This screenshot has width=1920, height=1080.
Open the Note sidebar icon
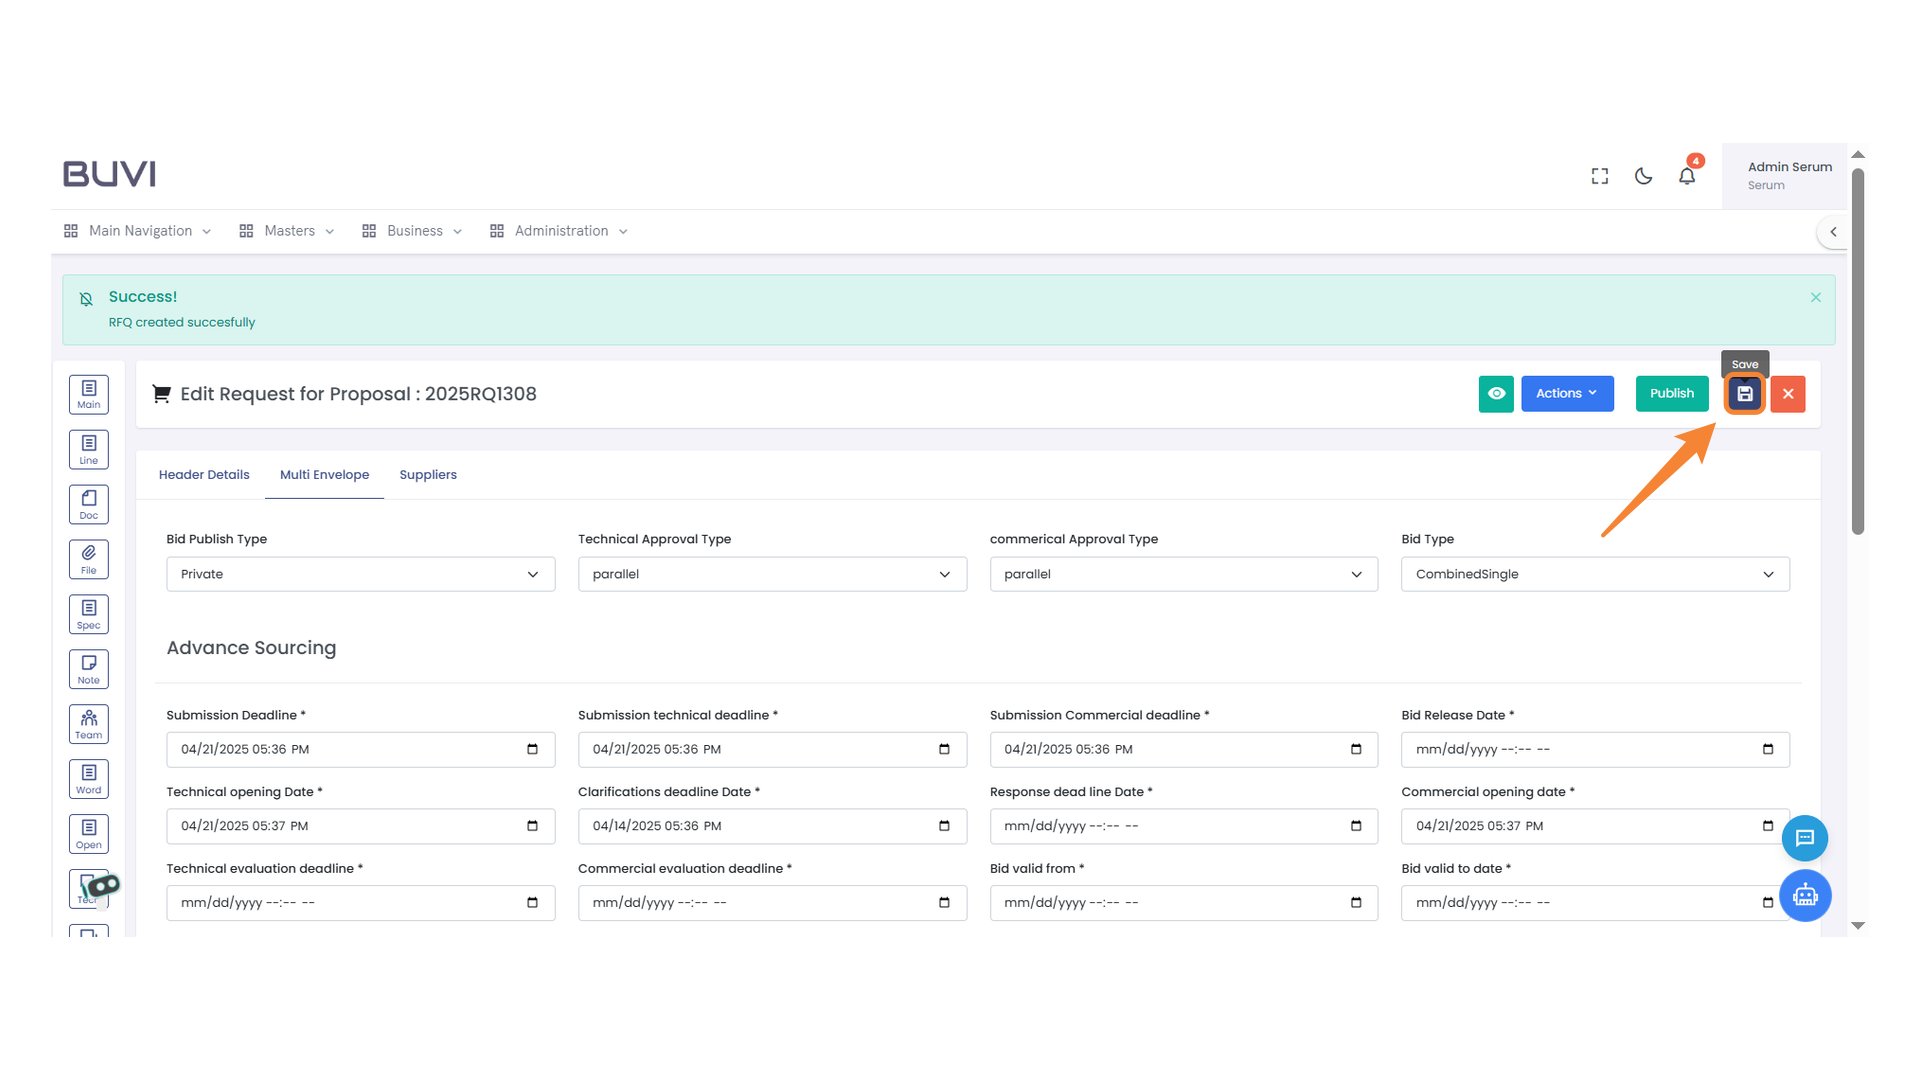(89, 669)
